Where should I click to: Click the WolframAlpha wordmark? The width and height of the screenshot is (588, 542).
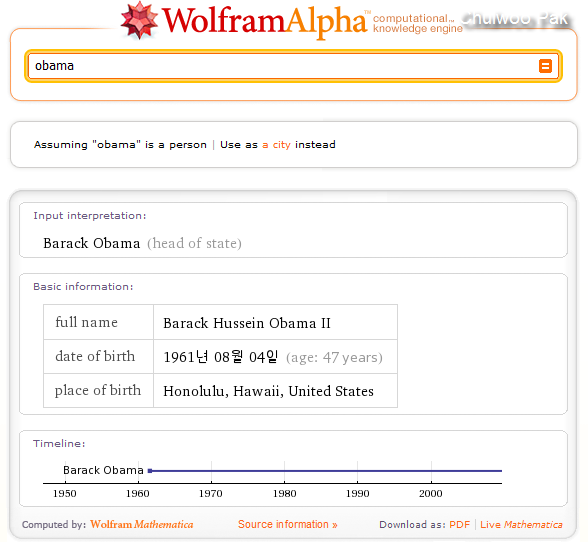pos(265,22)
